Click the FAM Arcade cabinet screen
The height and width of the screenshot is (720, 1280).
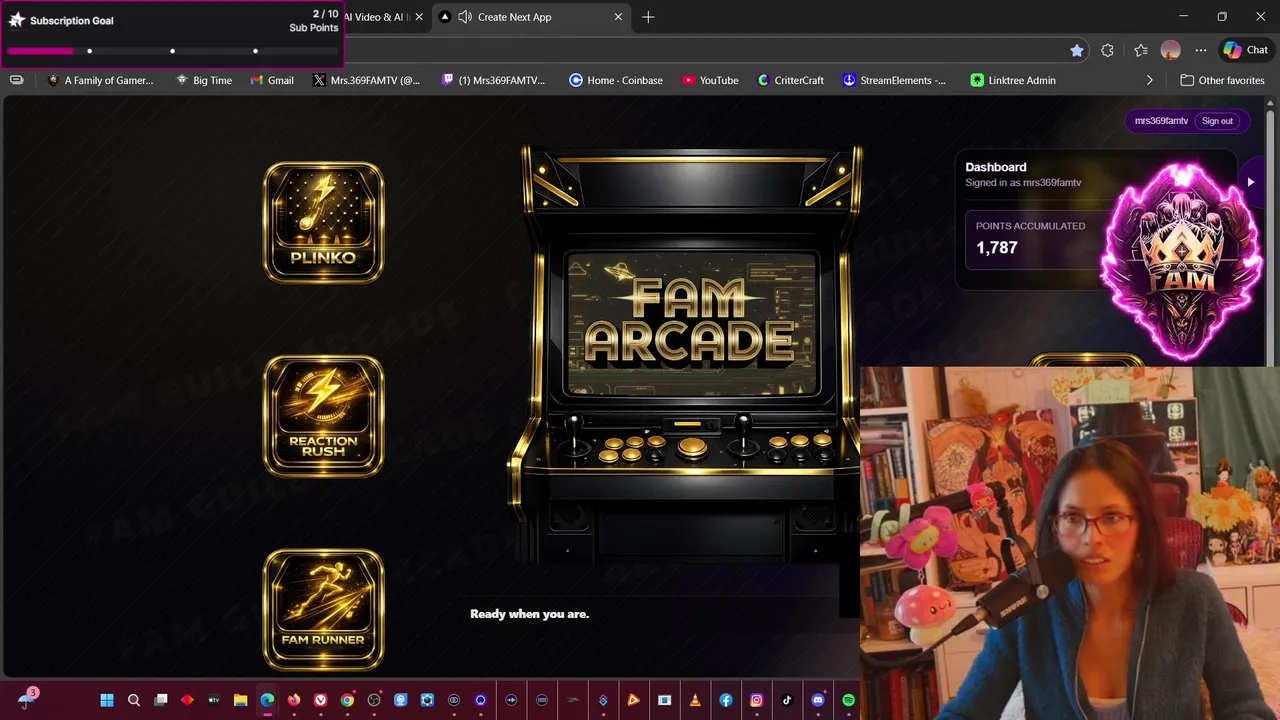click(x=692, y=323)
